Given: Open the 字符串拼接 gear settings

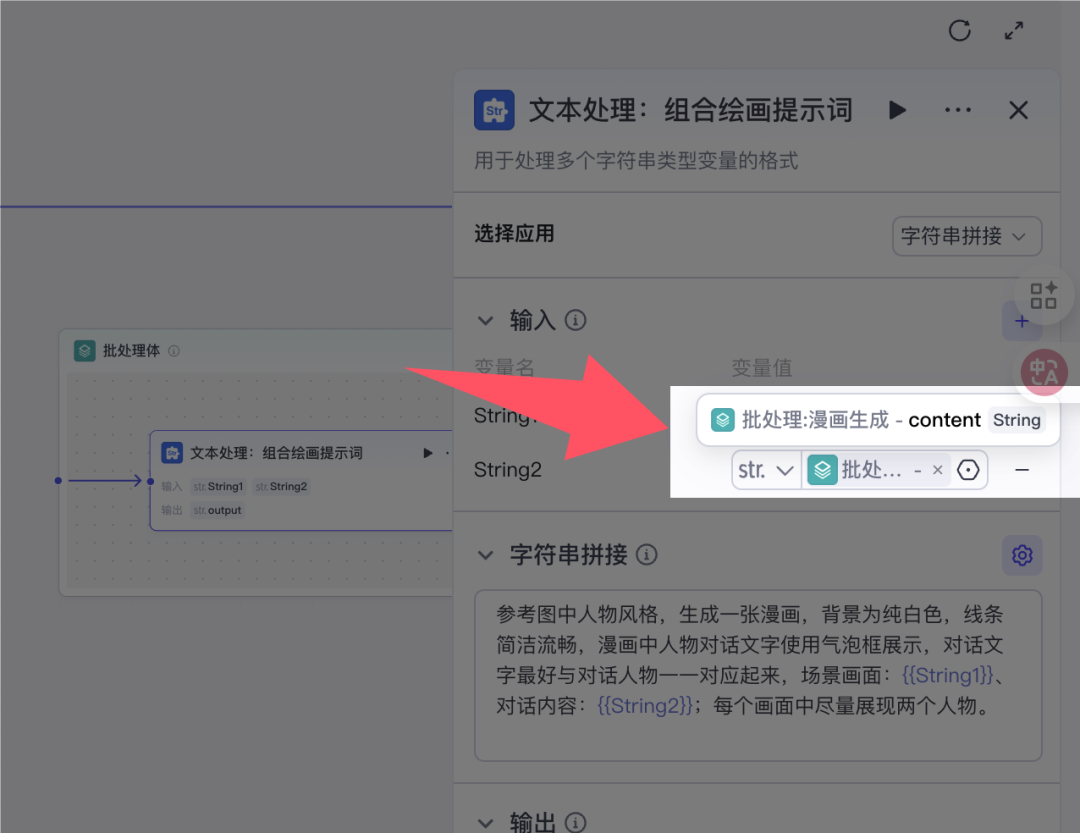Looking at the screenshot, I should pos(1022,555).
